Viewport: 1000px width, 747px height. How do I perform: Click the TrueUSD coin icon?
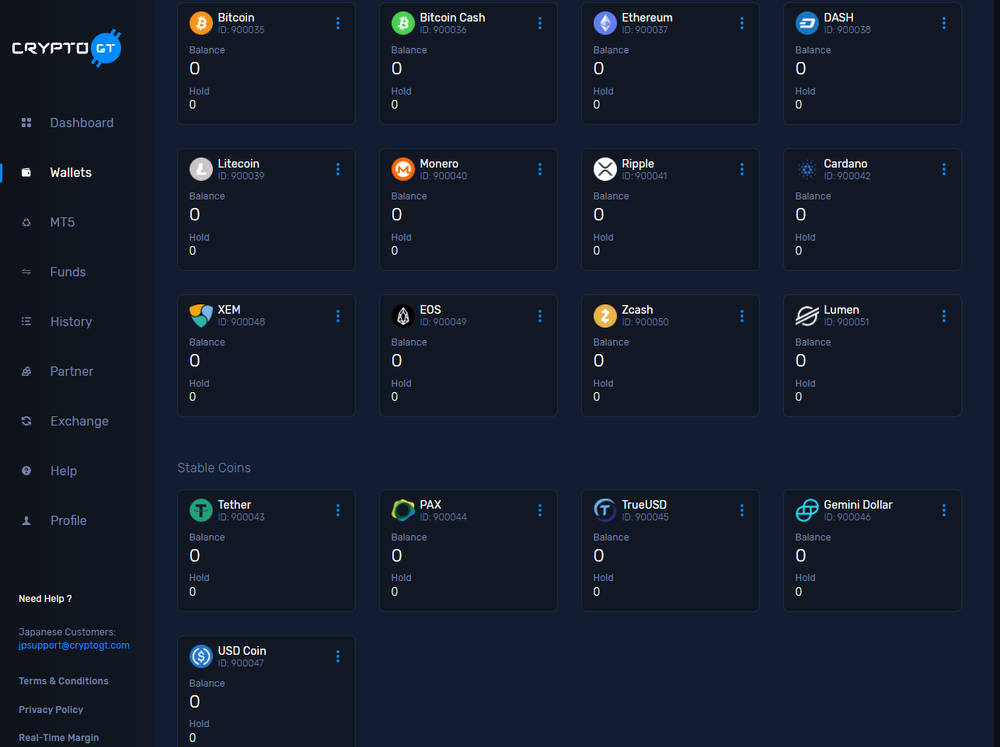[x=605, y=510]
